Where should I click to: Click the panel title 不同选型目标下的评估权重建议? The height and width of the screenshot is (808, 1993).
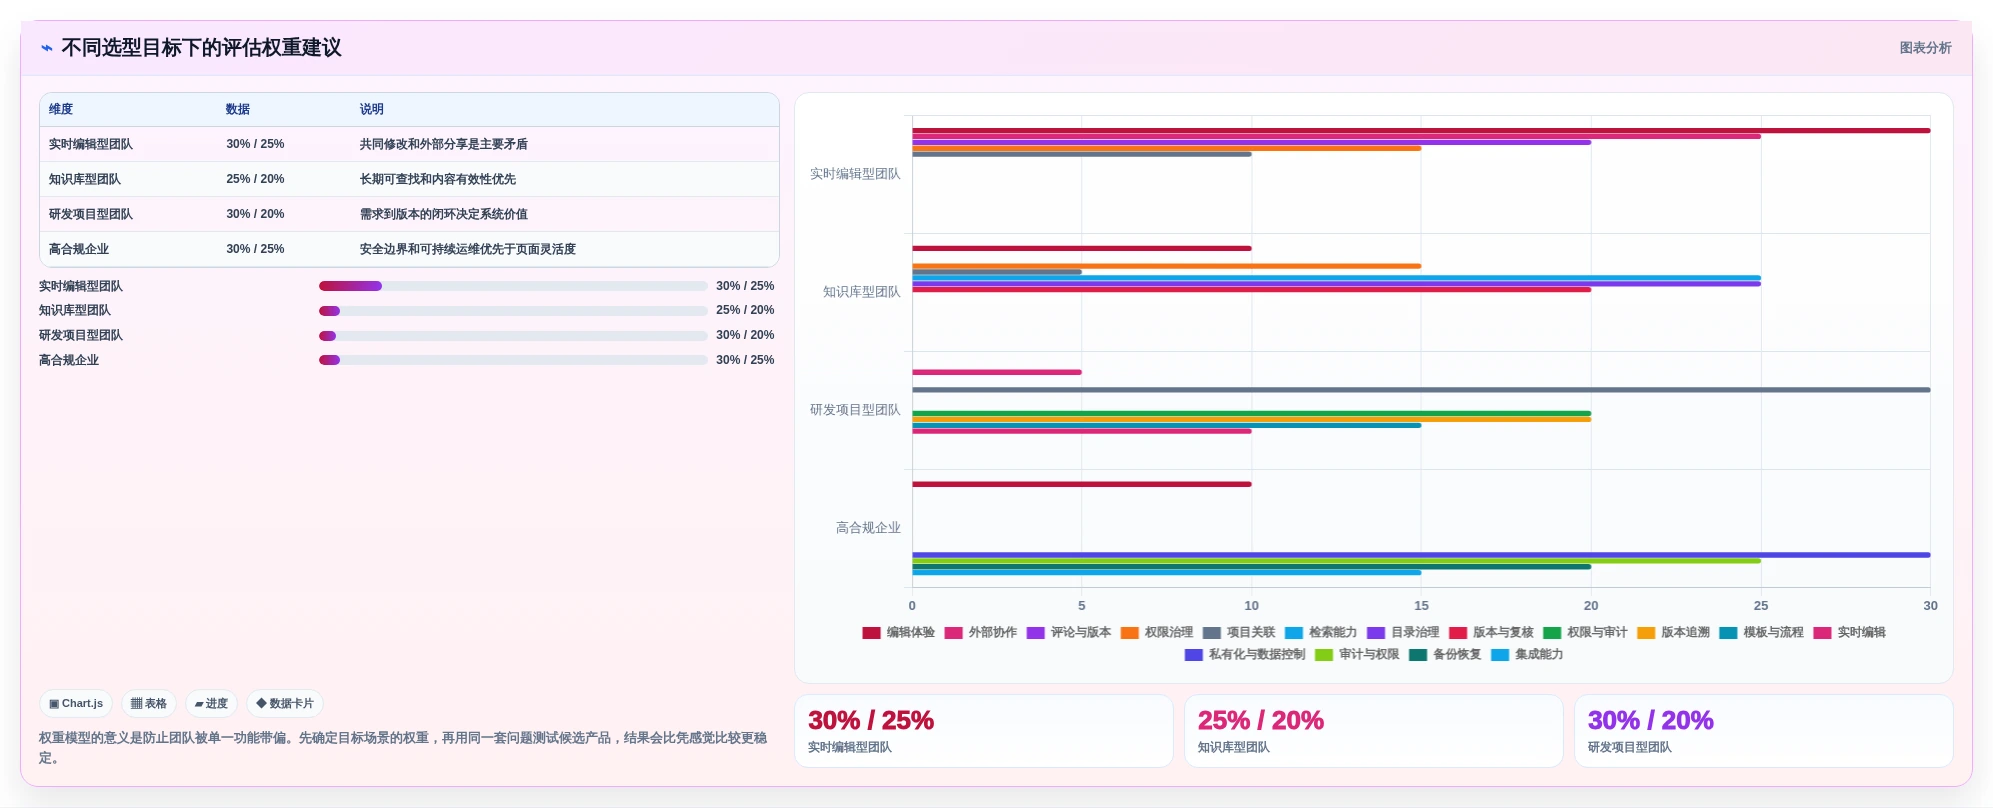tap(201, 48)
